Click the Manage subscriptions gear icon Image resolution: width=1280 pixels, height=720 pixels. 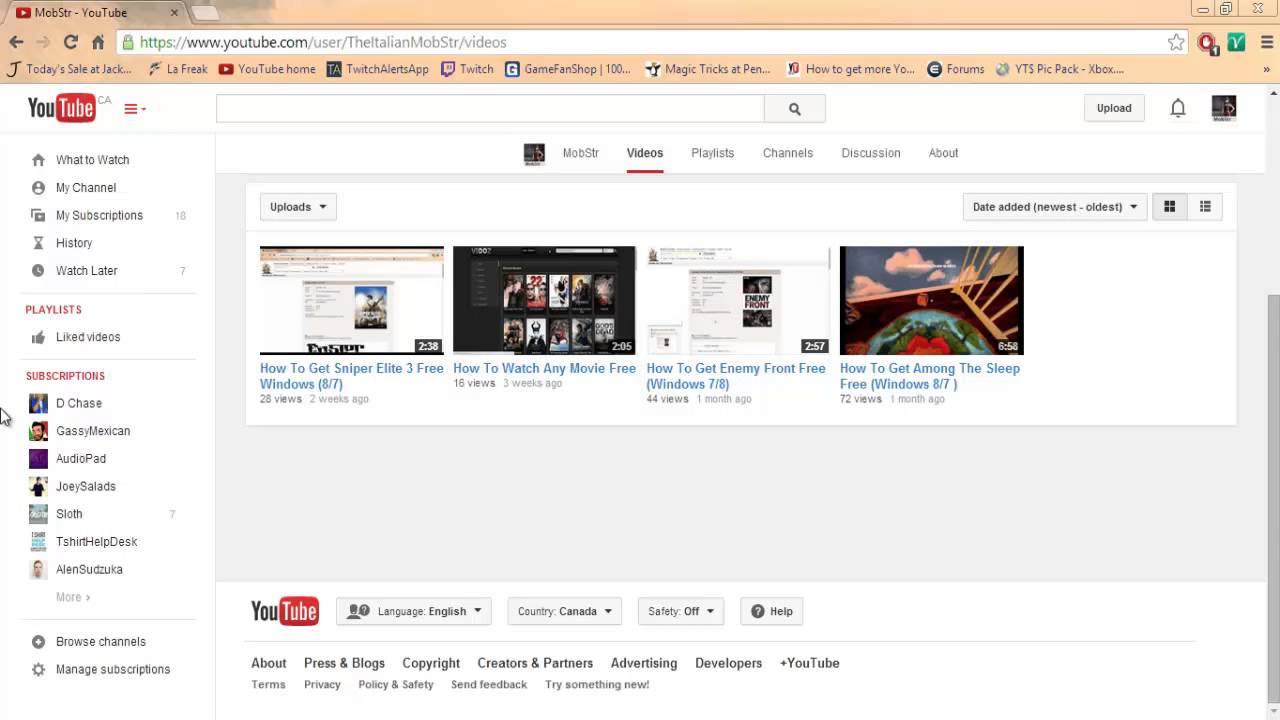click(38, 670)
